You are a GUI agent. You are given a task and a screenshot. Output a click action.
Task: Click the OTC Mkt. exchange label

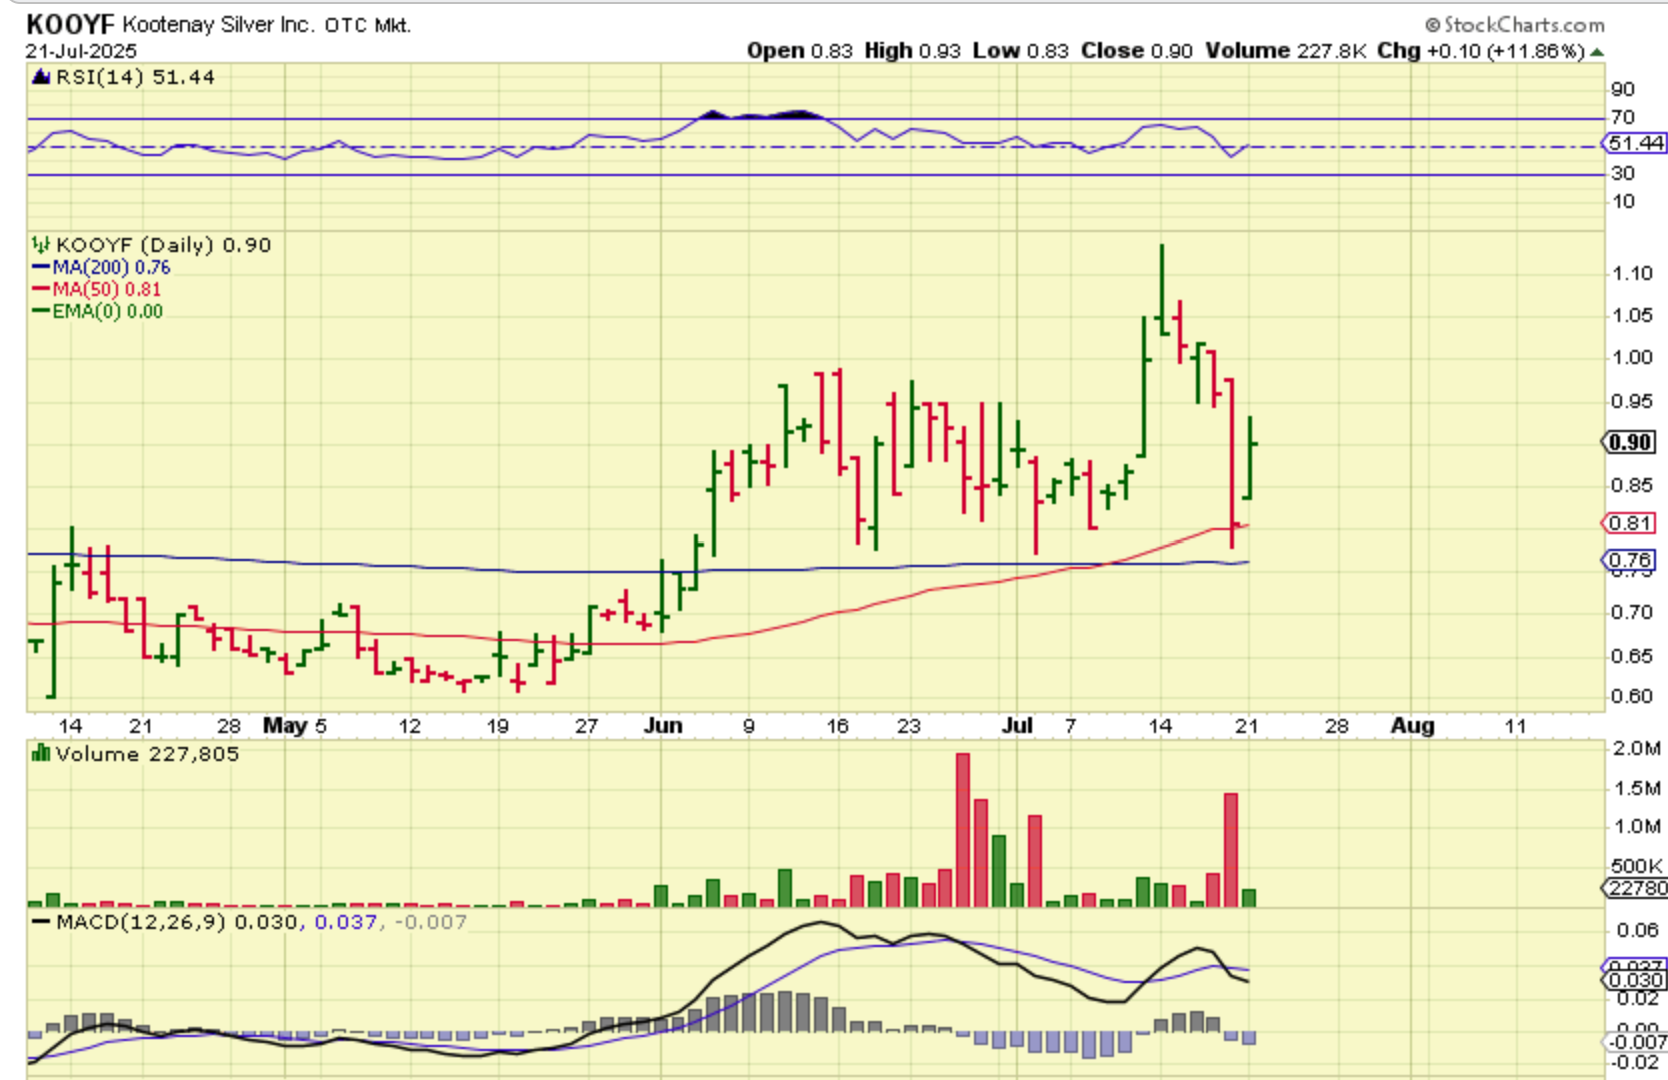(368, 25)
